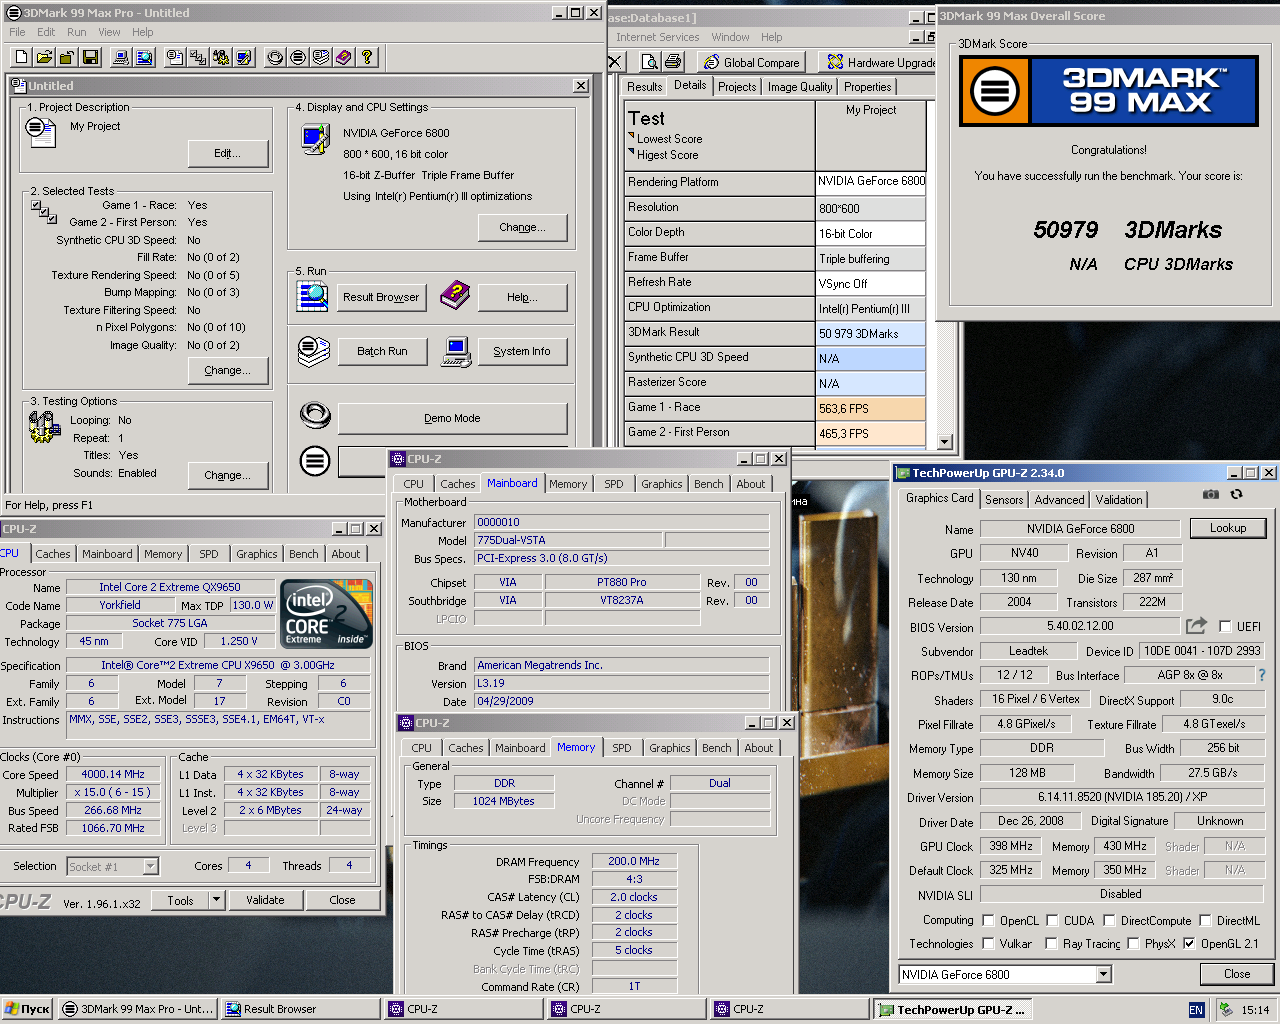
Task: Click the Batch Run toolbar icon
Action: click(x=321, y=57)
